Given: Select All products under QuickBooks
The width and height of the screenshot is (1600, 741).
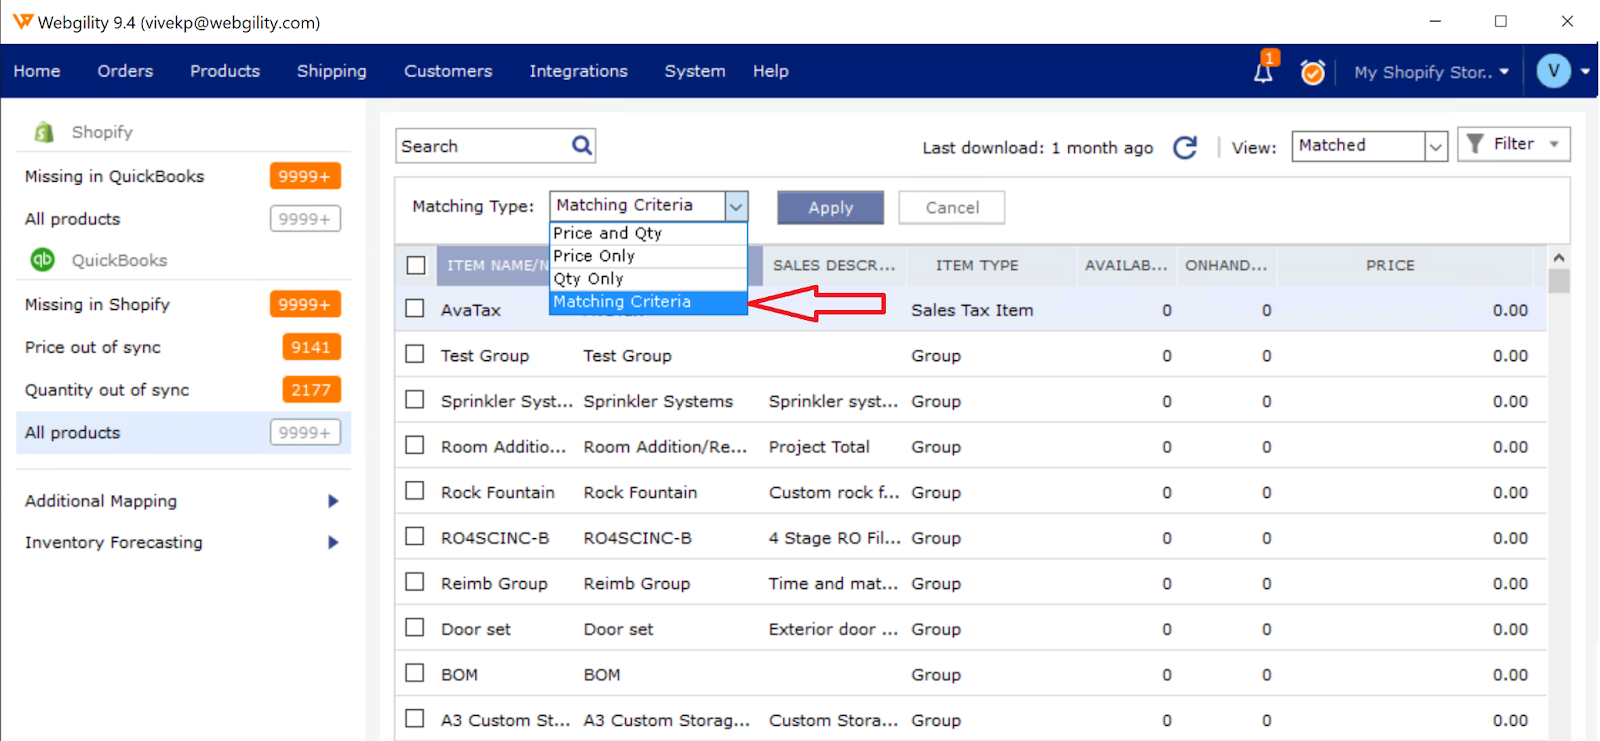Looking at the screenshot, I should click(183, 433).
